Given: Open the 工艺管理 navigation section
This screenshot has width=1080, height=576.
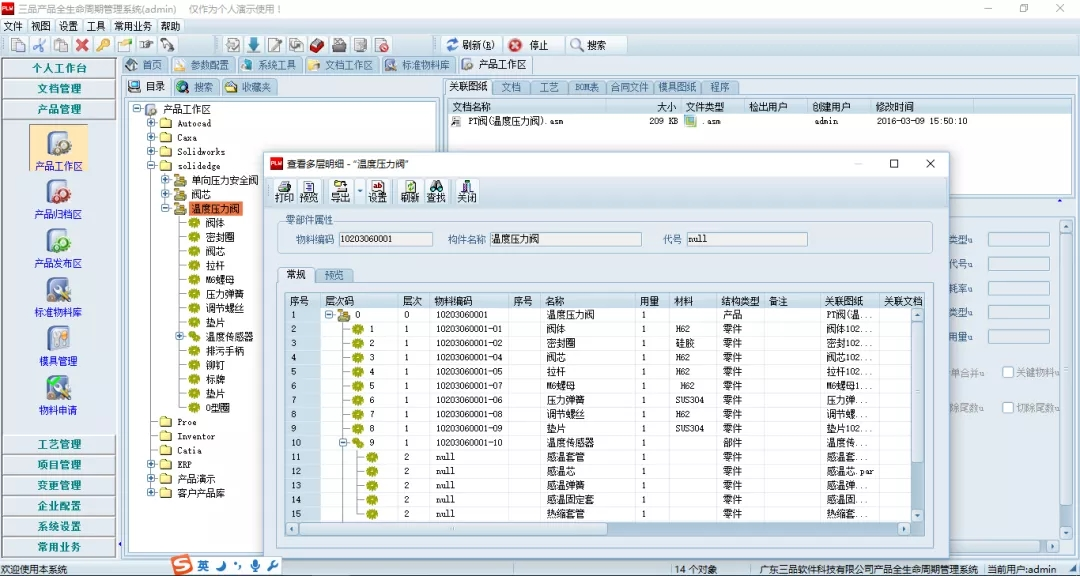Looking at the screenshot, I should click(59, 444).
